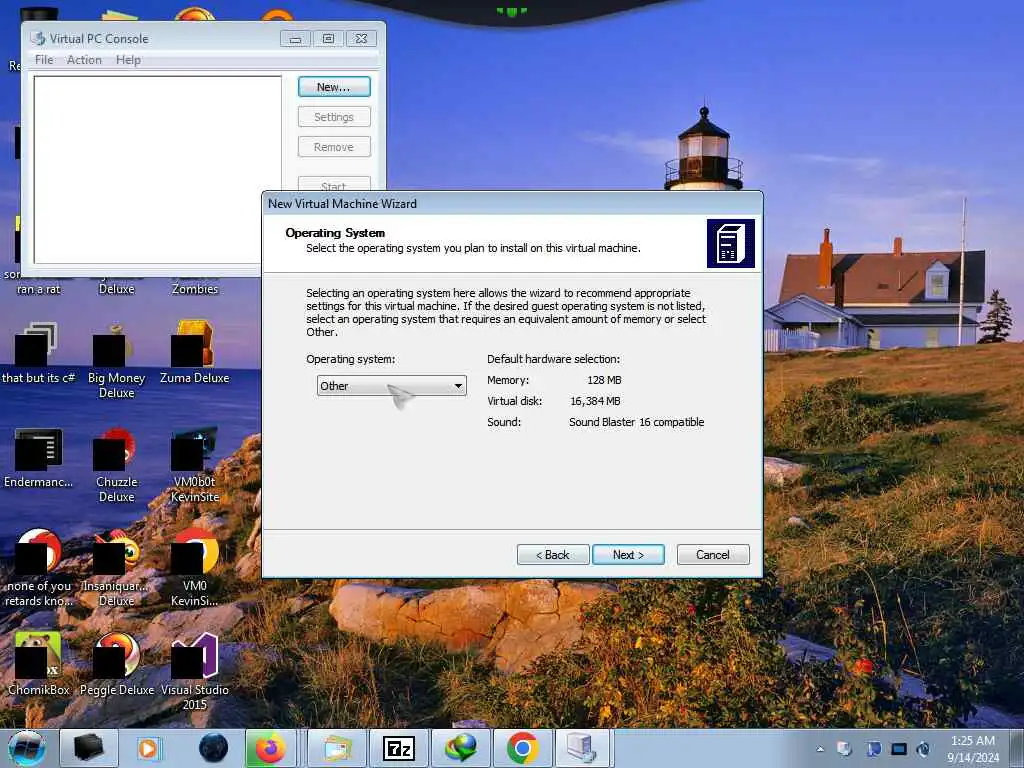
Task: Open the black folder taskbar icon
Action: [x=89, y=748]
